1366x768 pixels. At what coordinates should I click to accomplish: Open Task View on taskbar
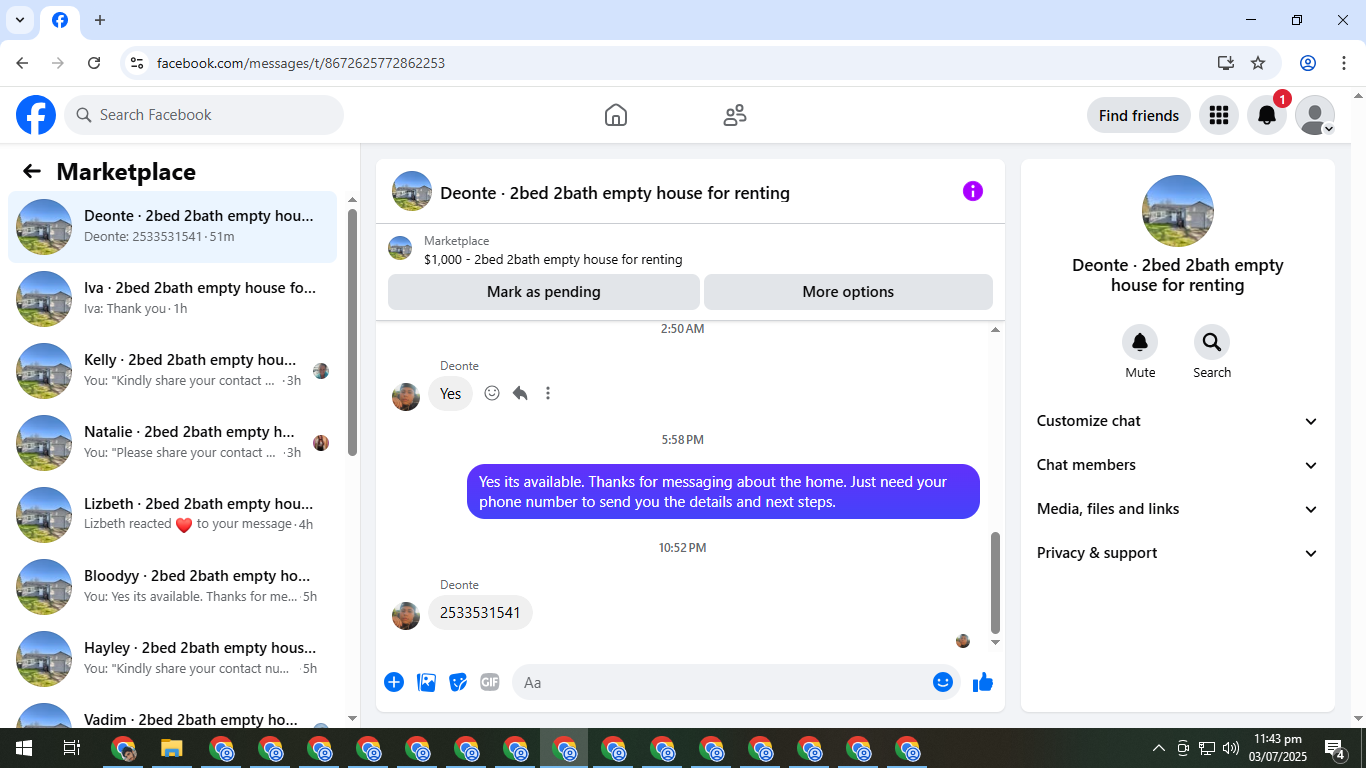[x=72, y=748]
